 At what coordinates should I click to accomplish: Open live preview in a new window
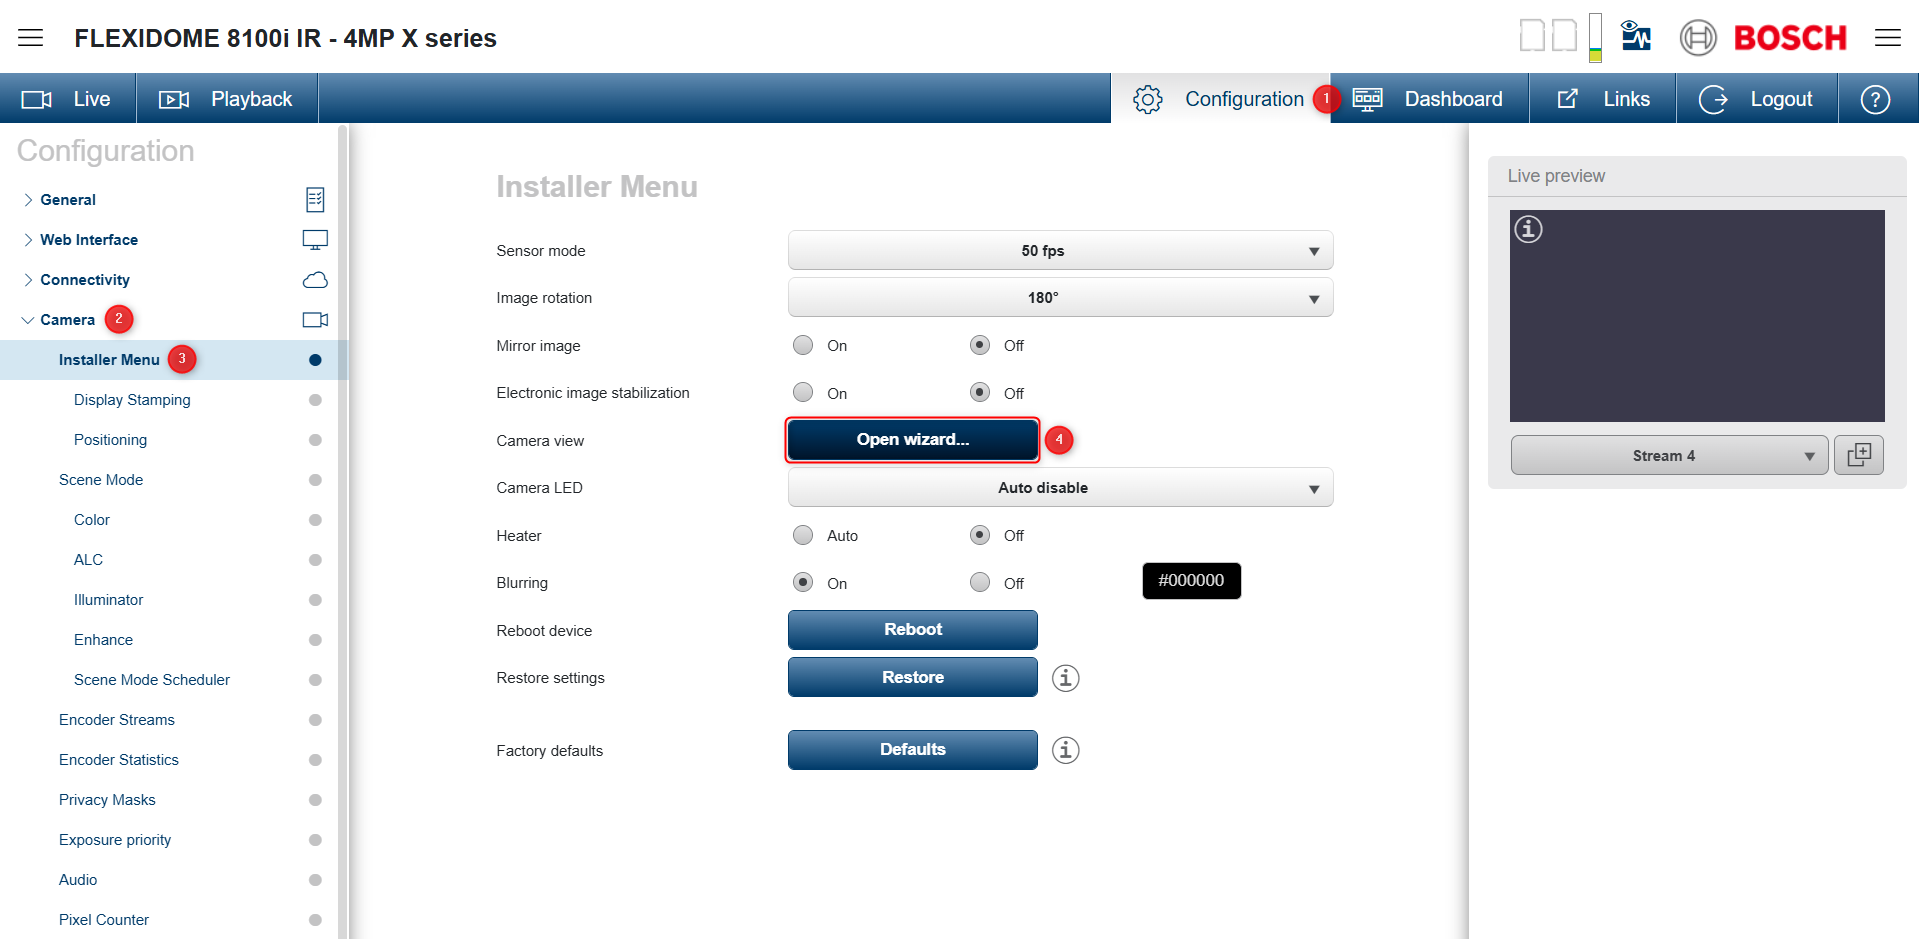1859,455
